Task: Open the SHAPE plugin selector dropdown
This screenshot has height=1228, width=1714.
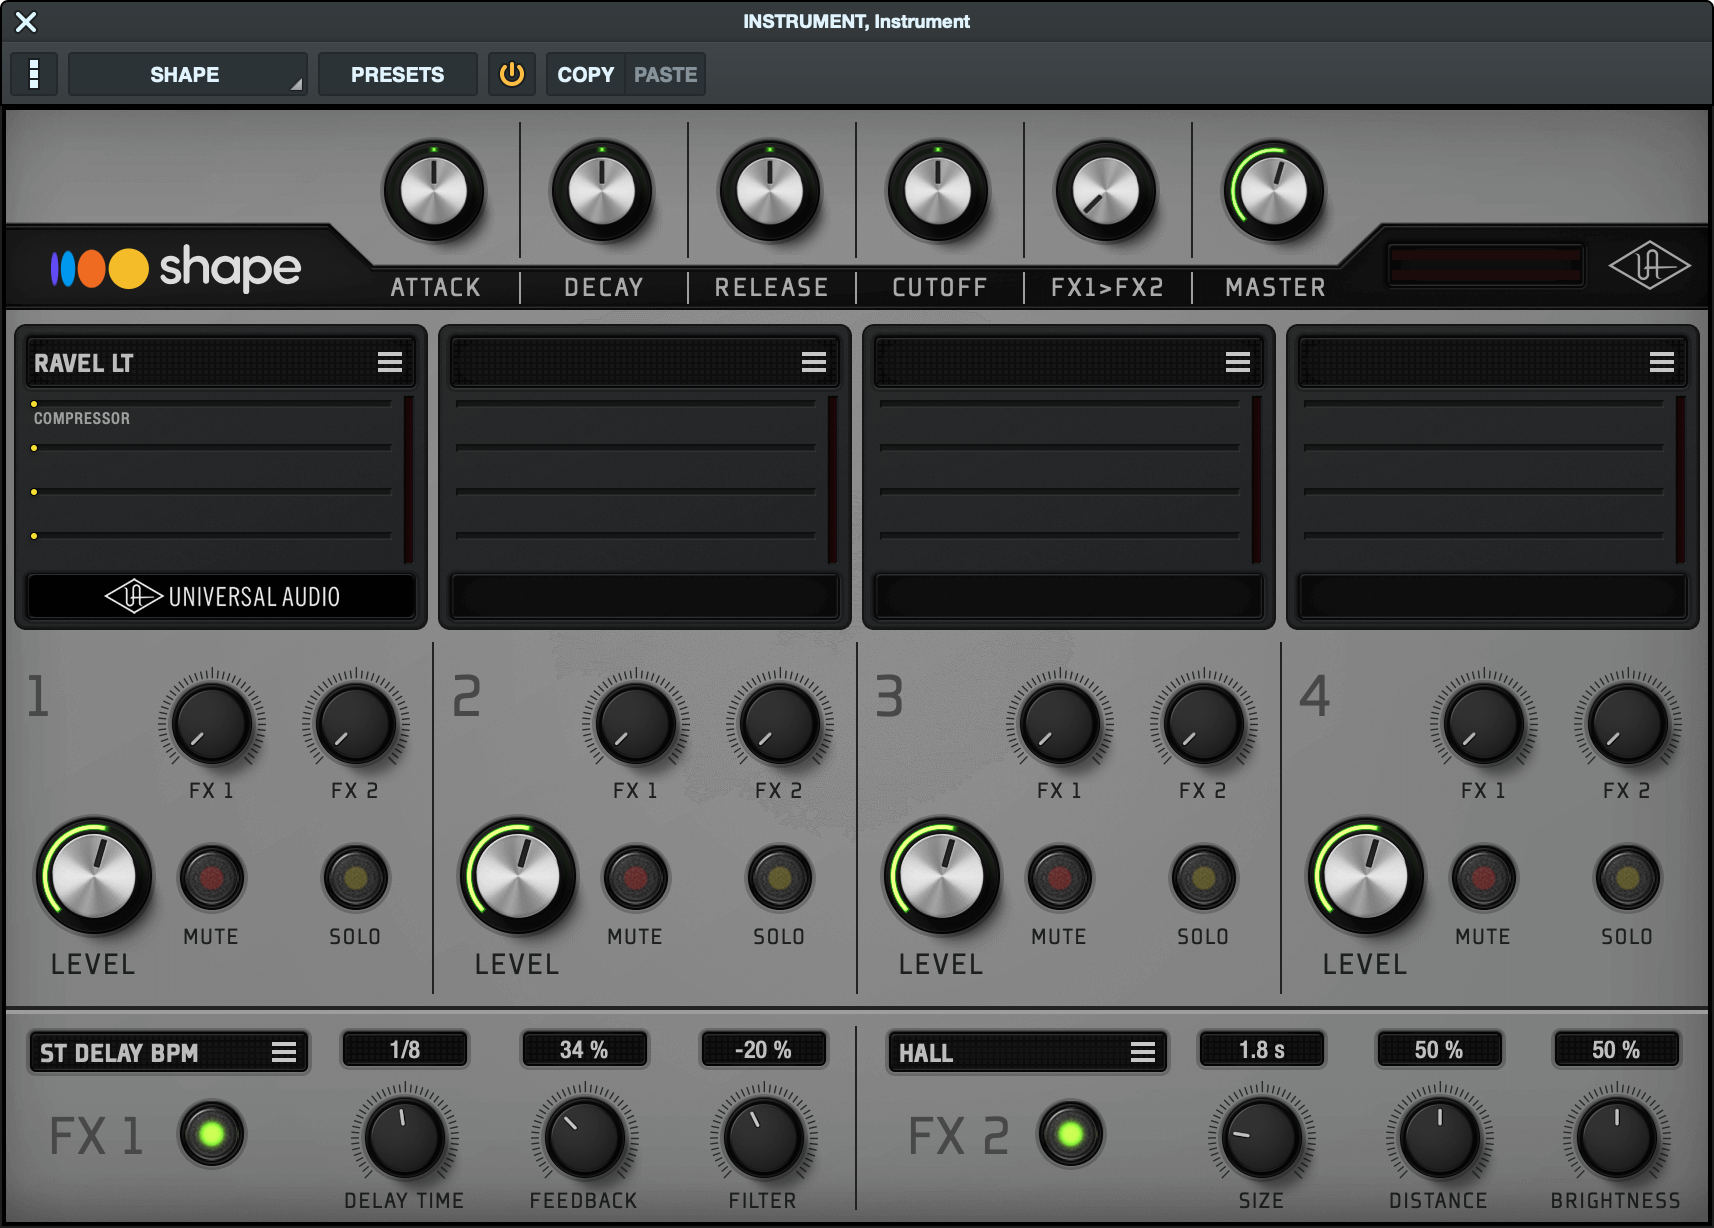Action: [187, 74]
